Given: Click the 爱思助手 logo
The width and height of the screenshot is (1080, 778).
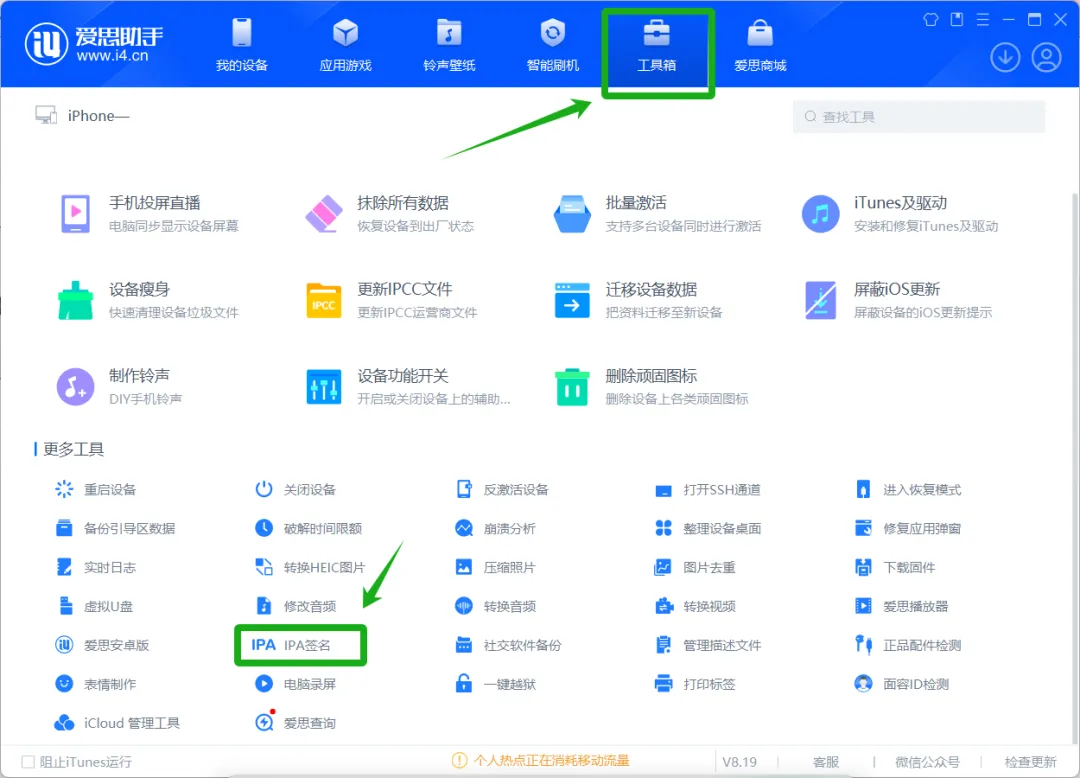Looking at the screenshot, I should [94, 45].
